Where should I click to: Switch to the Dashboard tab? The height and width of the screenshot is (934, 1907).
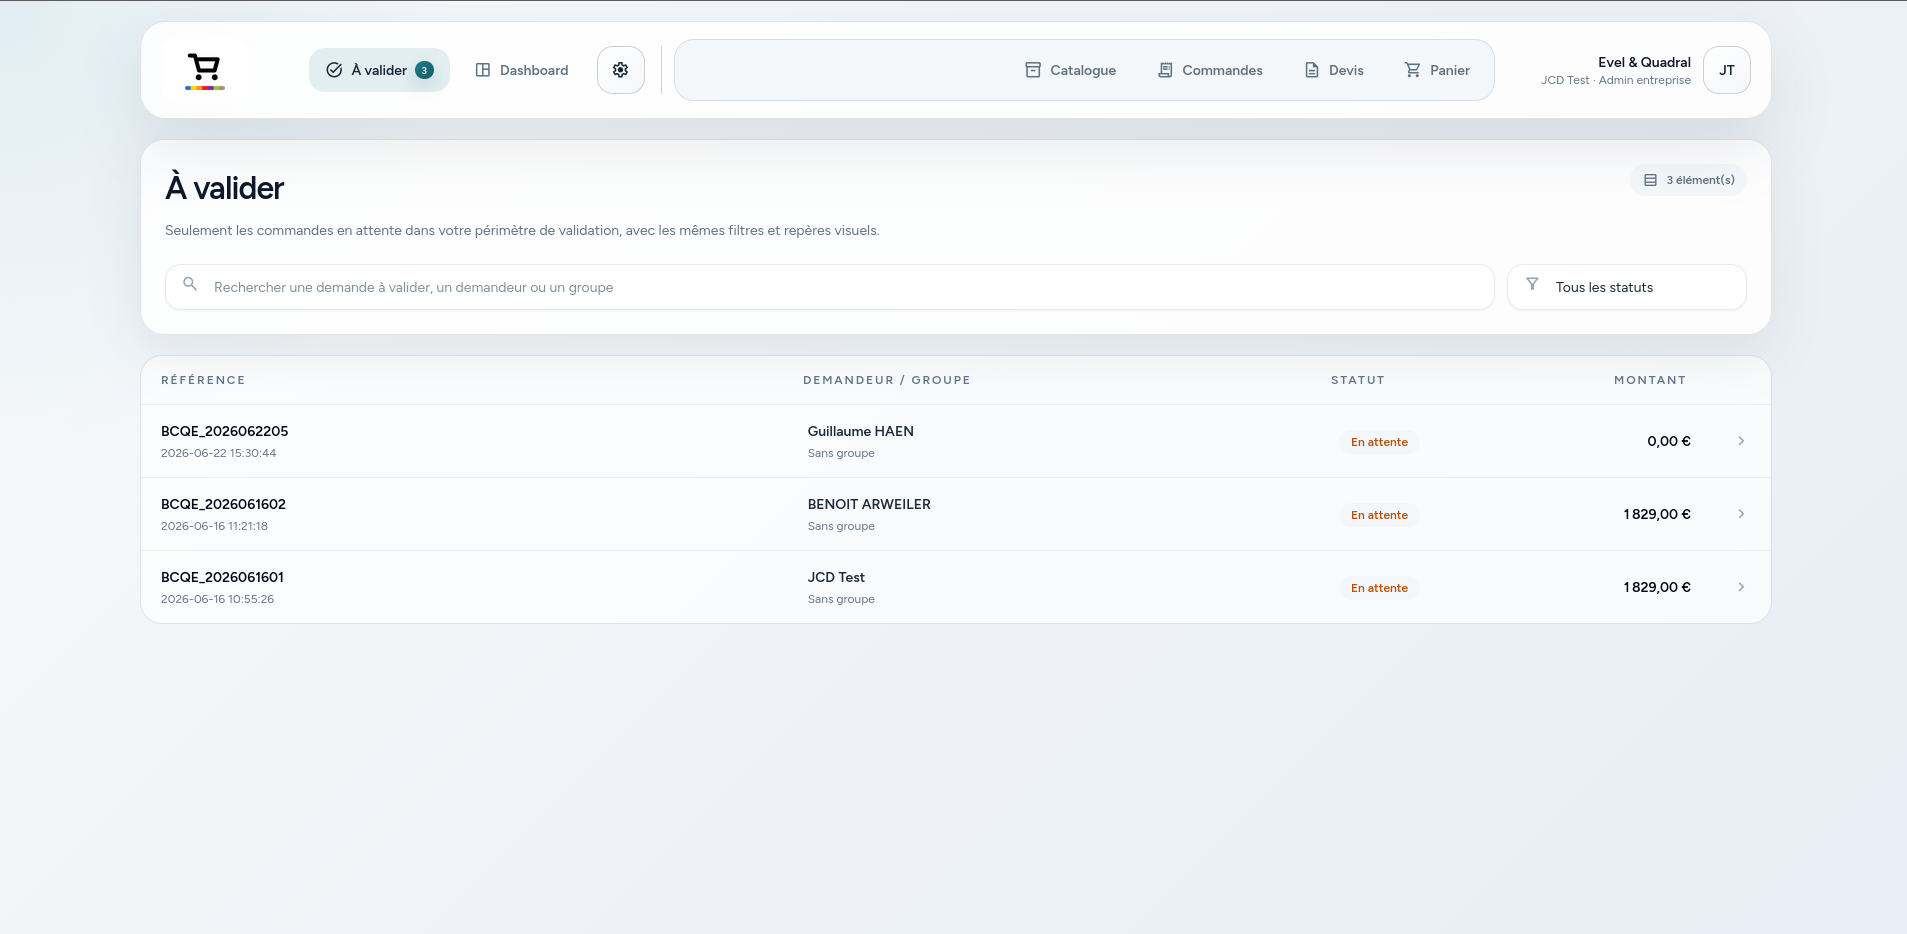click(522, 70)
